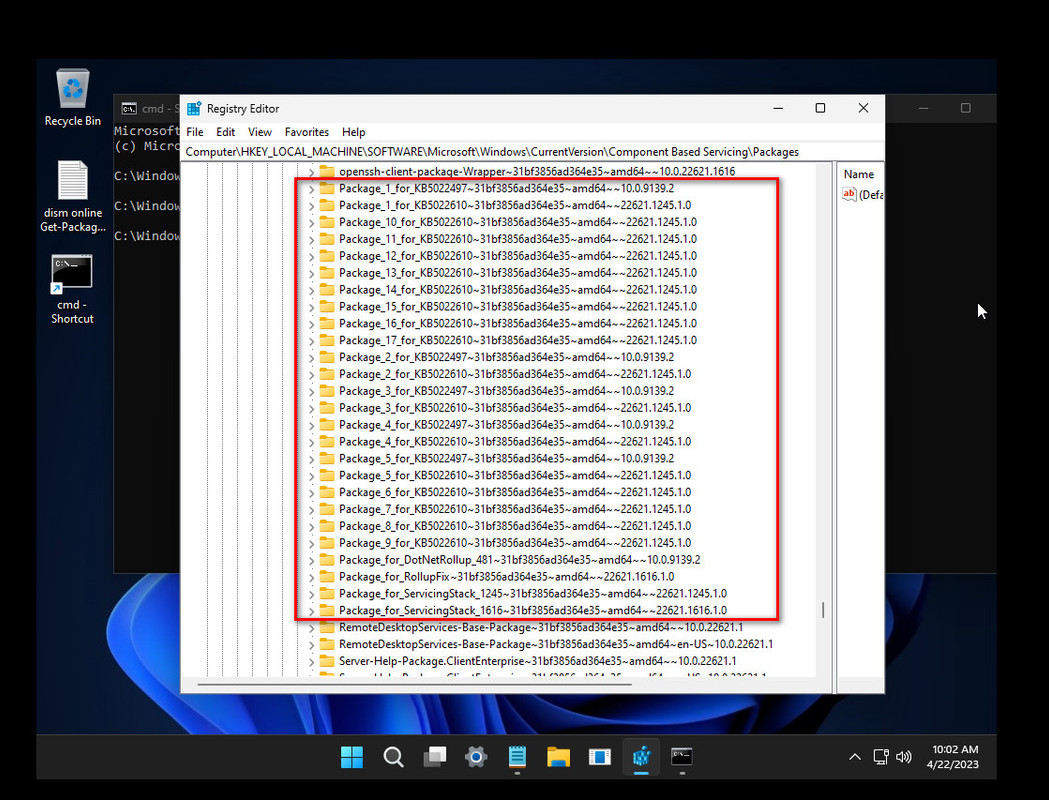Click the cmd window title bar icon
The width and height of the screenshot is (1049, 800).
pyautogui.click(x=129, y=108)
